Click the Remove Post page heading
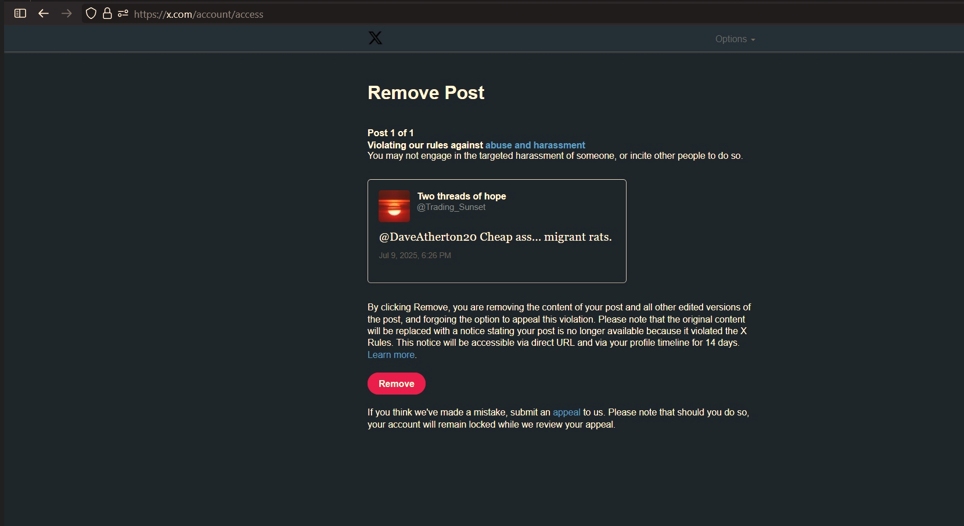This screenshot has height=526, width=964. 426,93
